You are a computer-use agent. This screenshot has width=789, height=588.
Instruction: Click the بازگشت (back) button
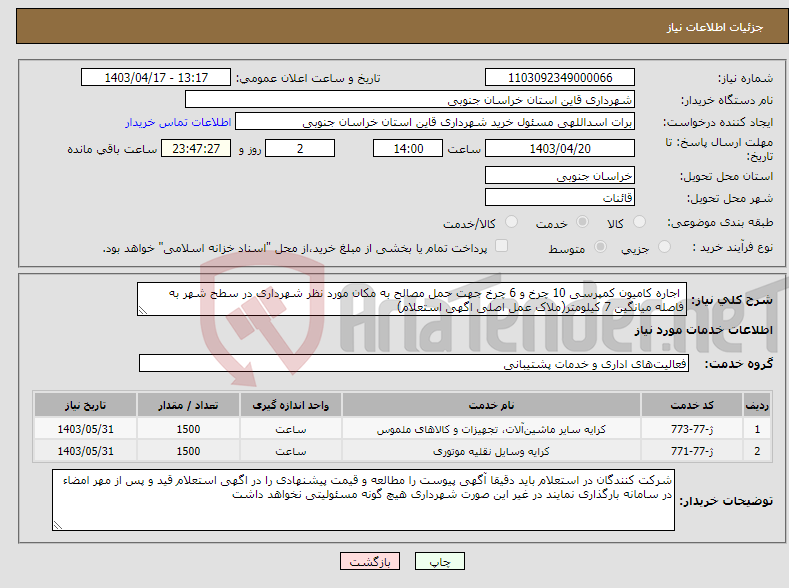[370, 561]
